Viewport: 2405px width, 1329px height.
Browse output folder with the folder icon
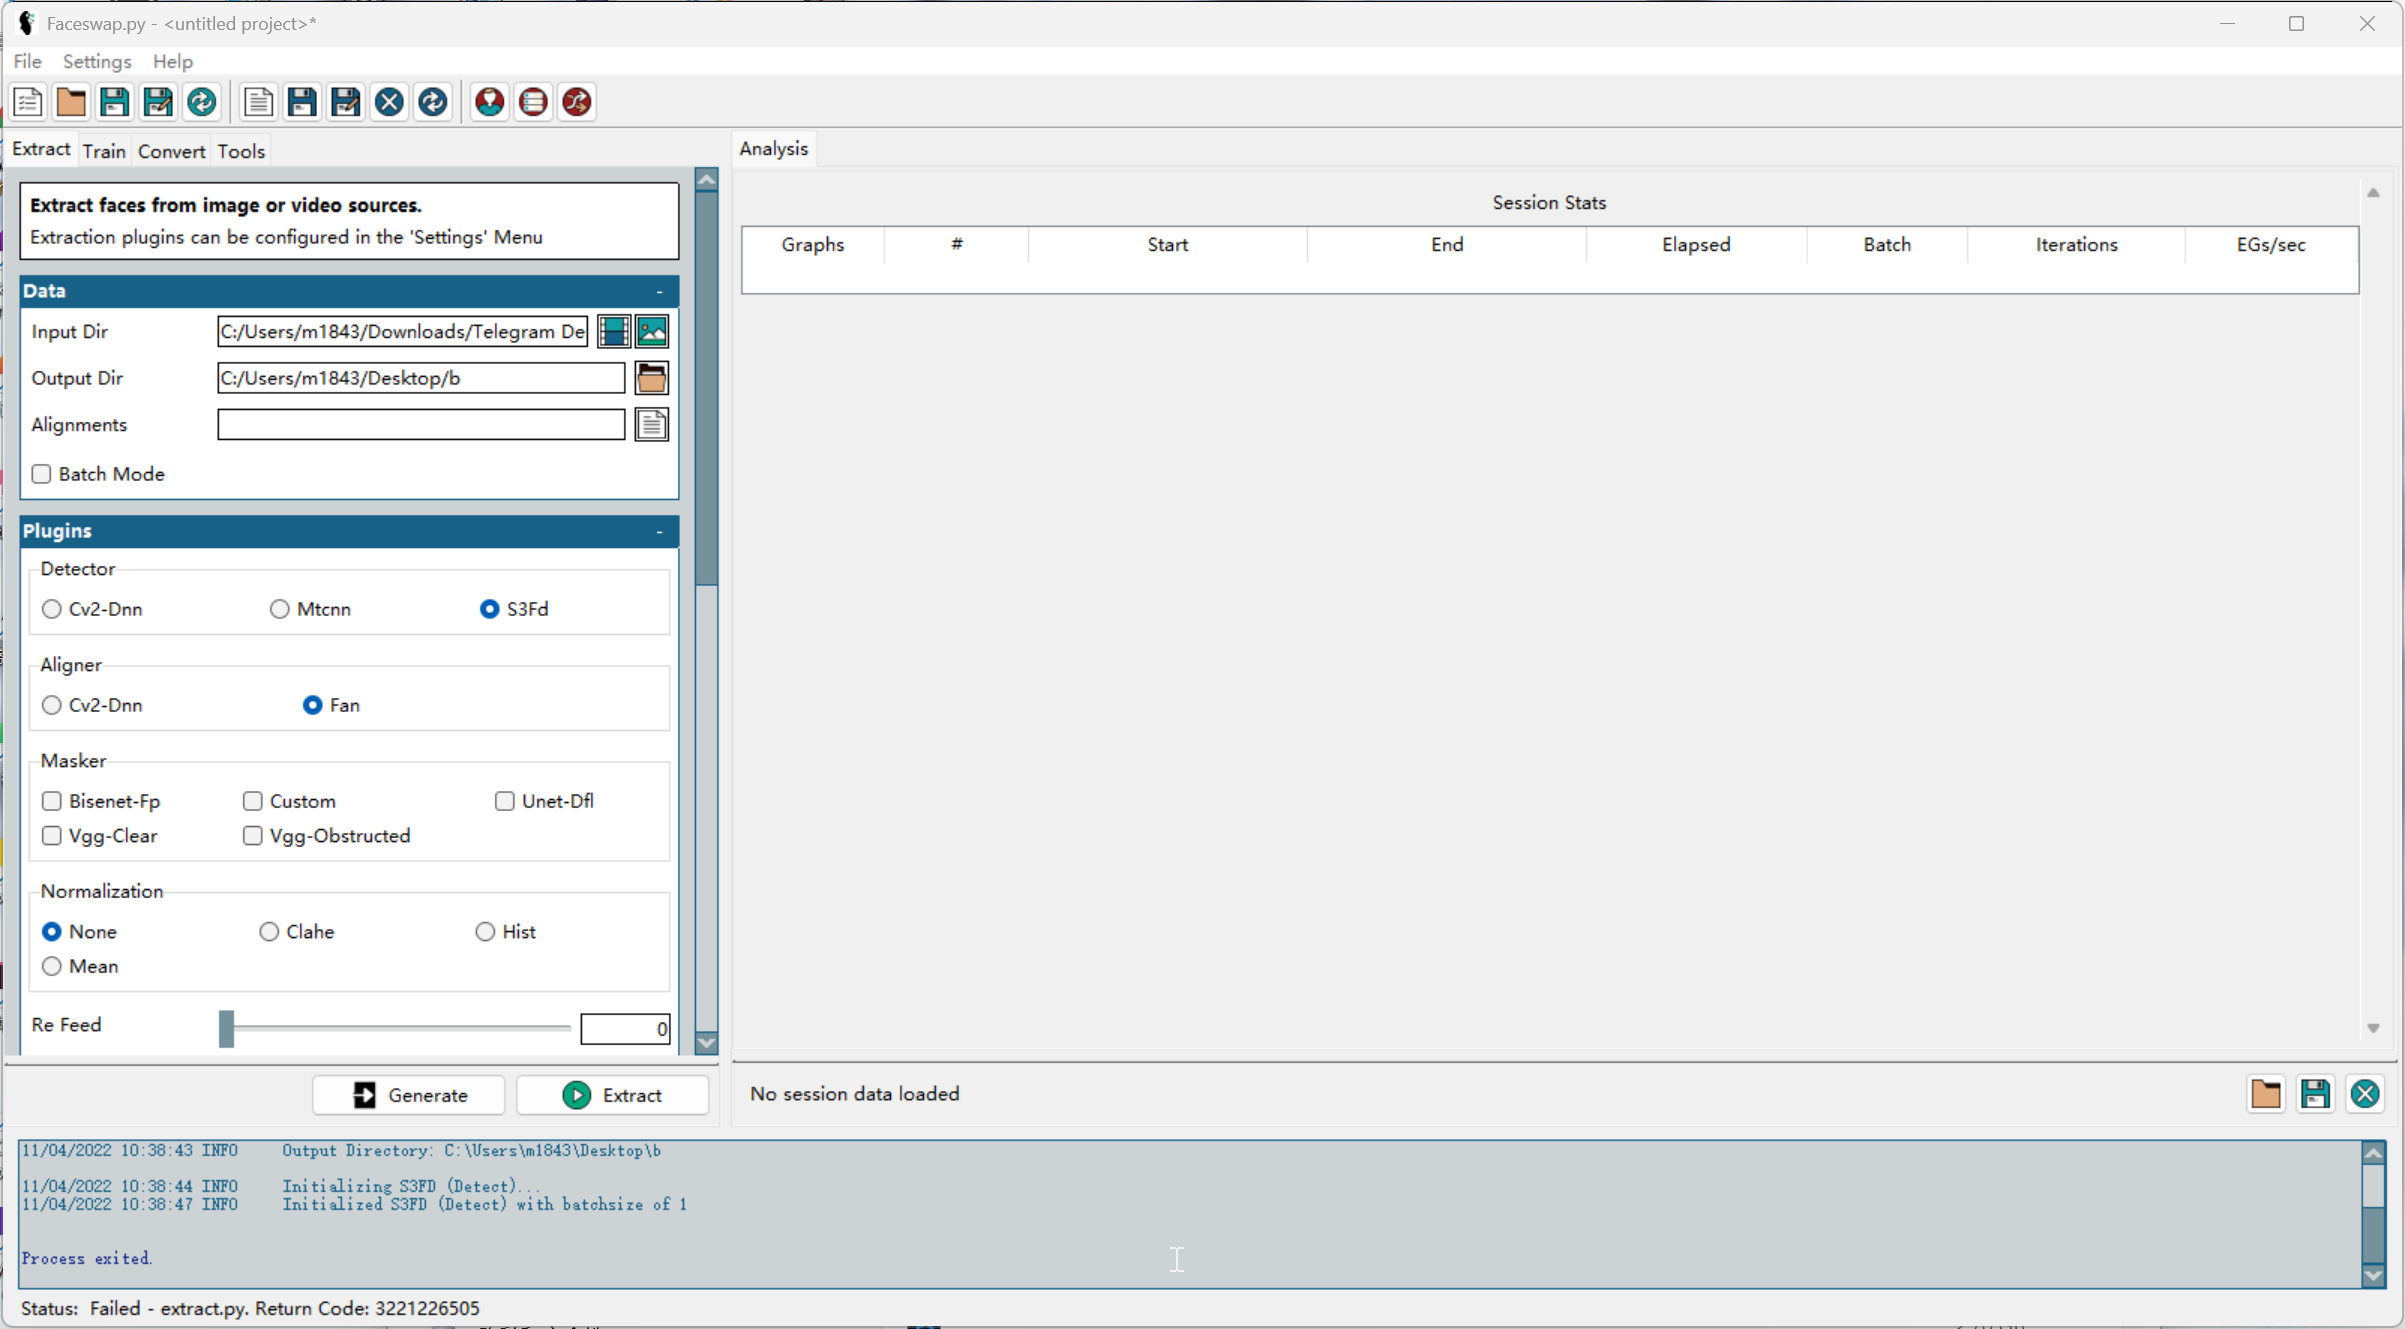tap(651, 378)
